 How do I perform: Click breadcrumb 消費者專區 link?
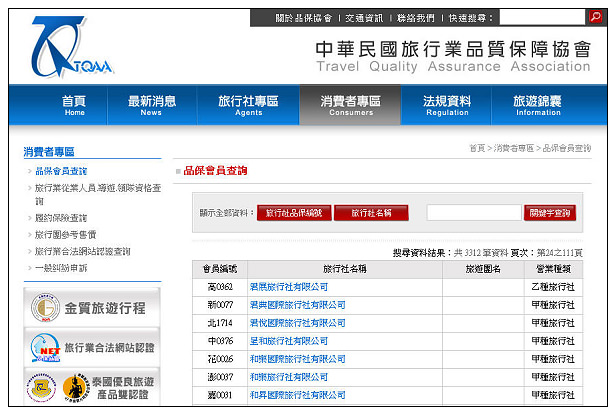tap(514, 148)
